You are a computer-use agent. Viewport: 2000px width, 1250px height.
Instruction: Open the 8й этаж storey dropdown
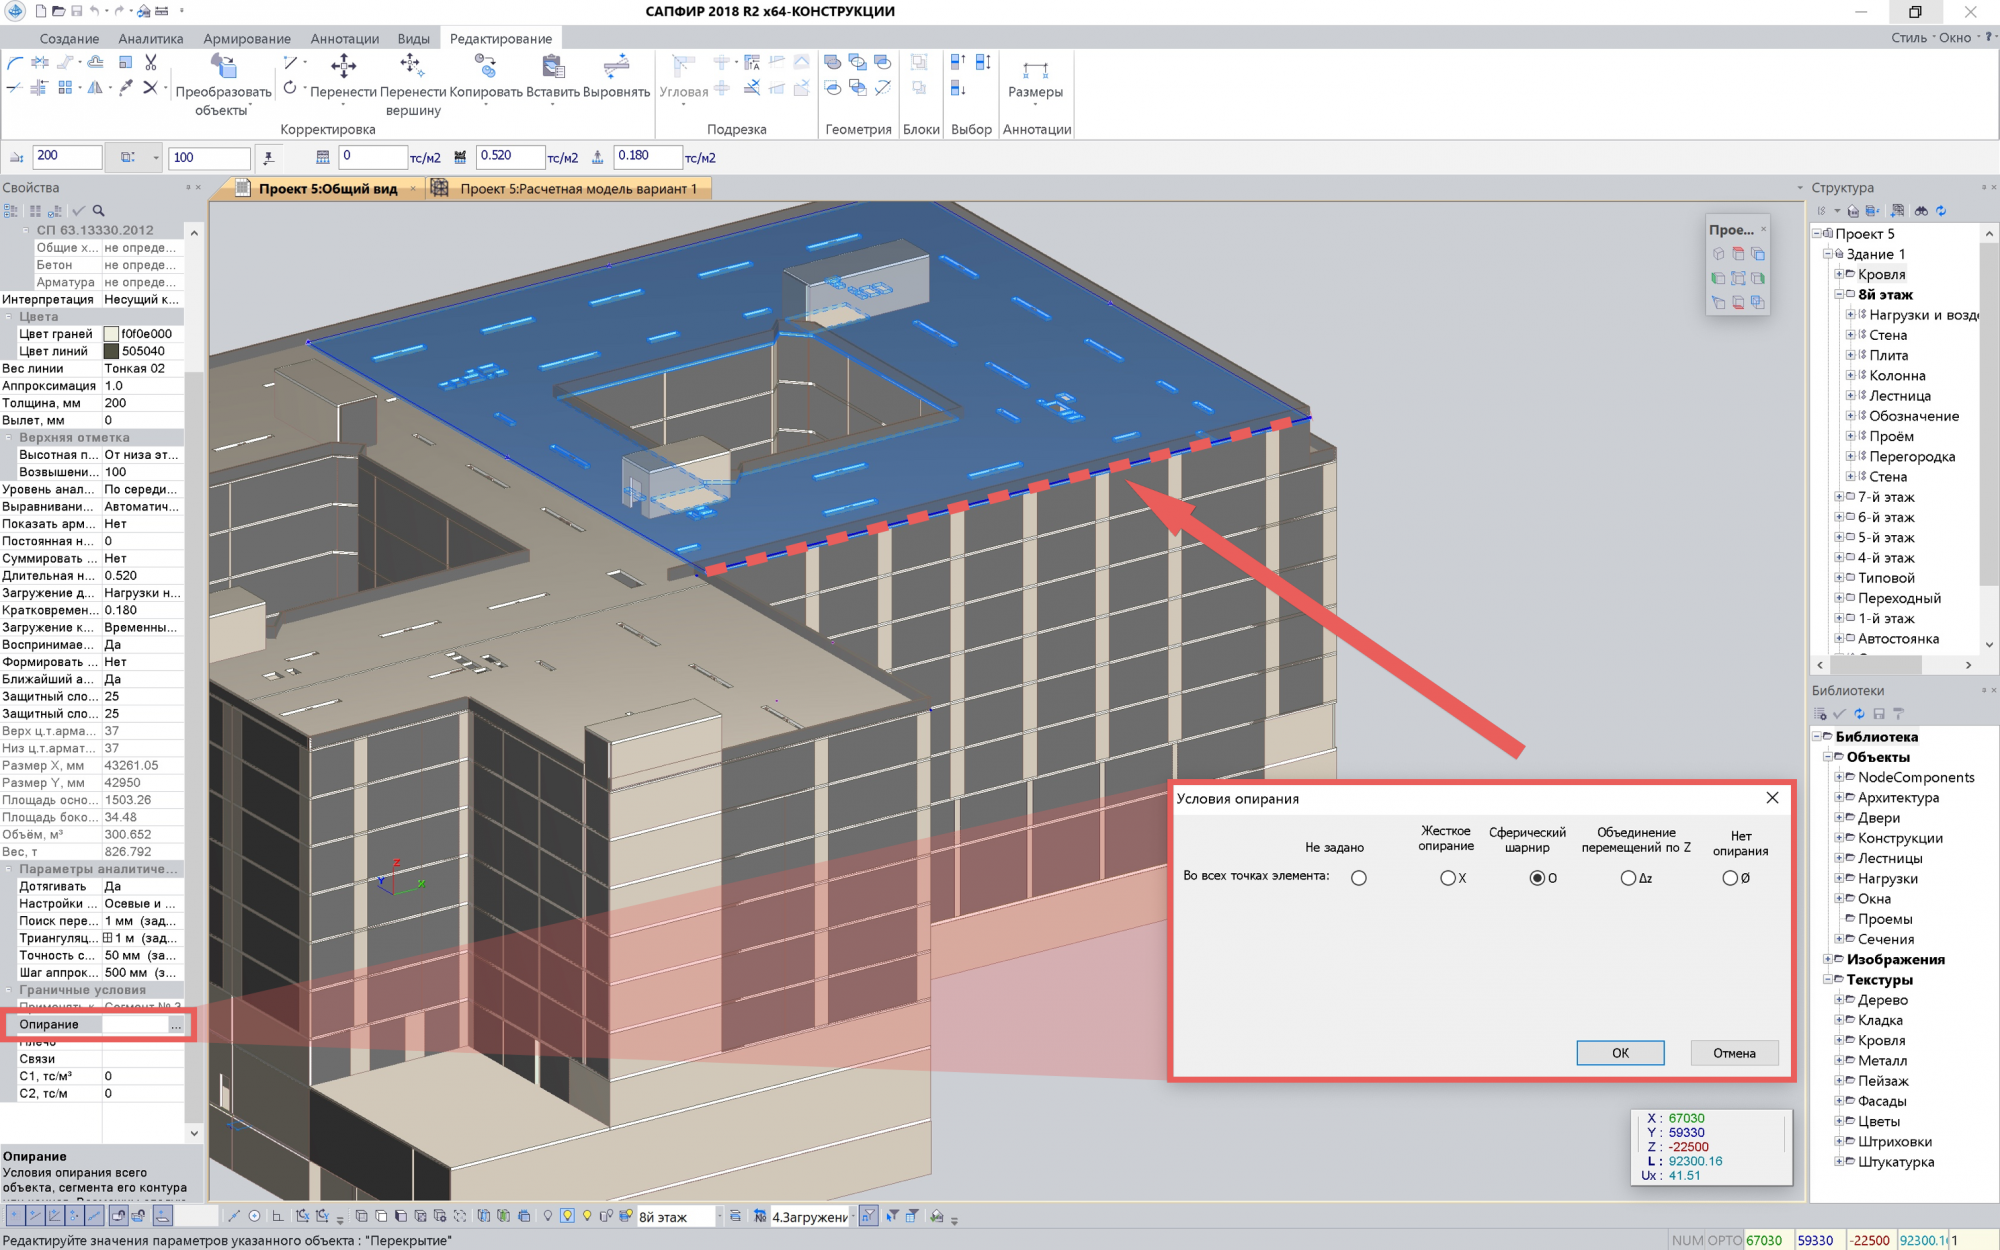(718, 1216)
